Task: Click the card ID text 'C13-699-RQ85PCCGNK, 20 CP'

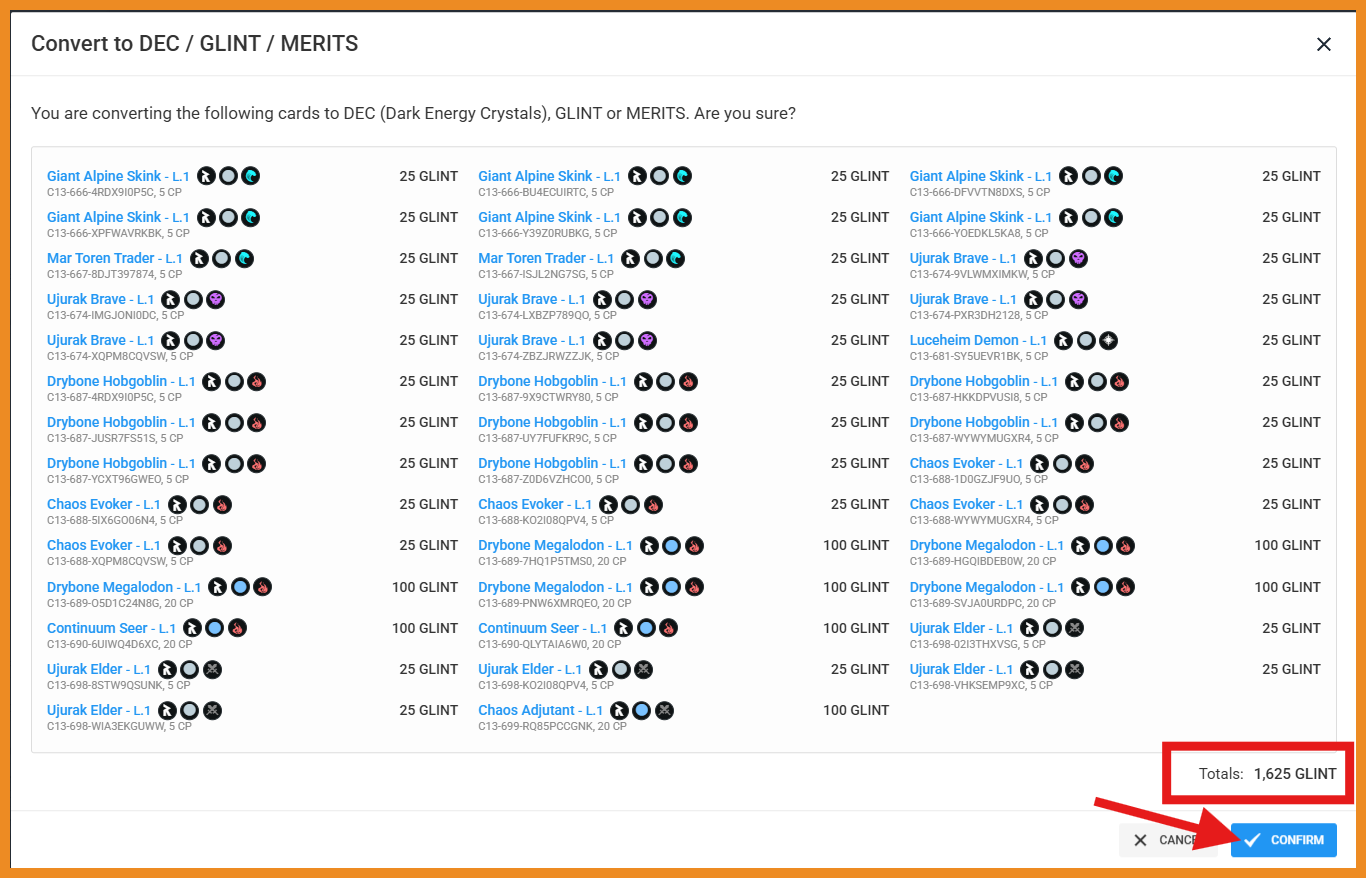Action: [x=552, y=726]
